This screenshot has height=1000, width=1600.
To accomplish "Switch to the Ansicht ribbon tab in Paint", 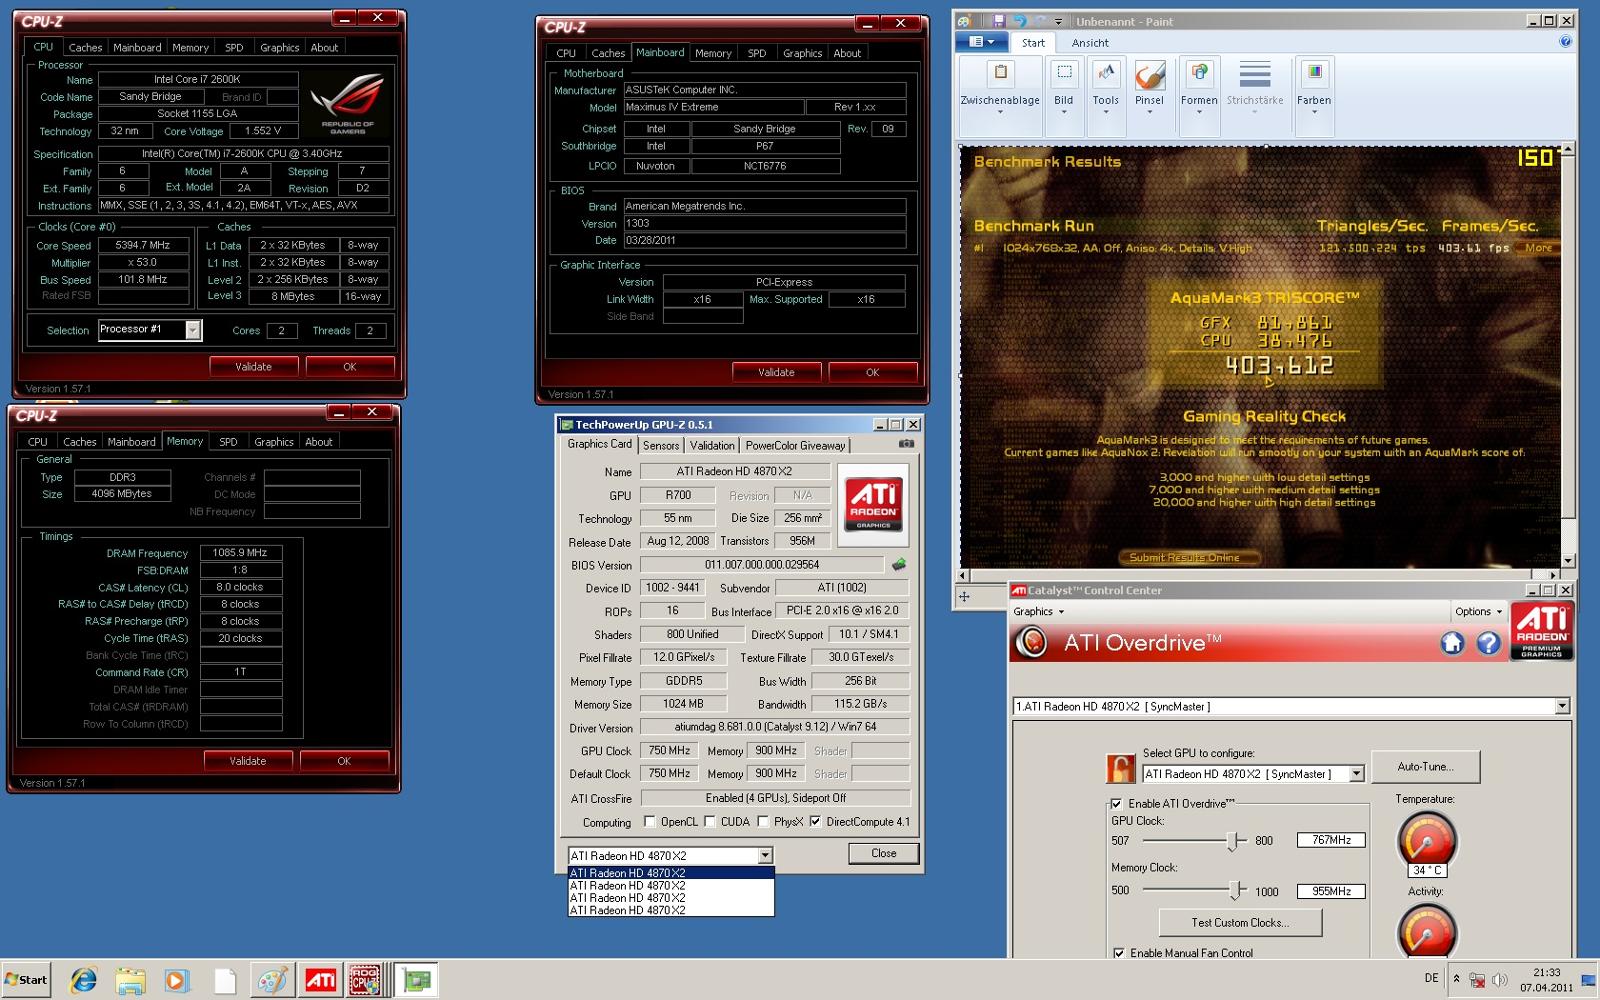I will point(1090,43).
